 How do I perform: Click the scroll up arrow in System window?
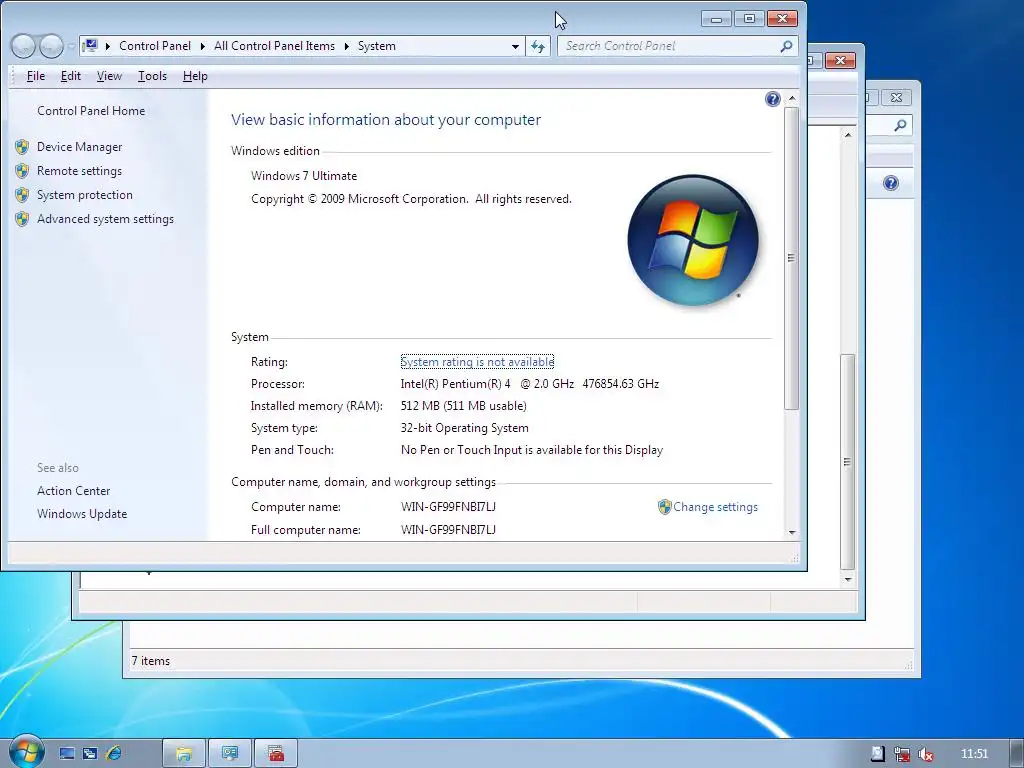pyautogui.click(x=792, y=99)
